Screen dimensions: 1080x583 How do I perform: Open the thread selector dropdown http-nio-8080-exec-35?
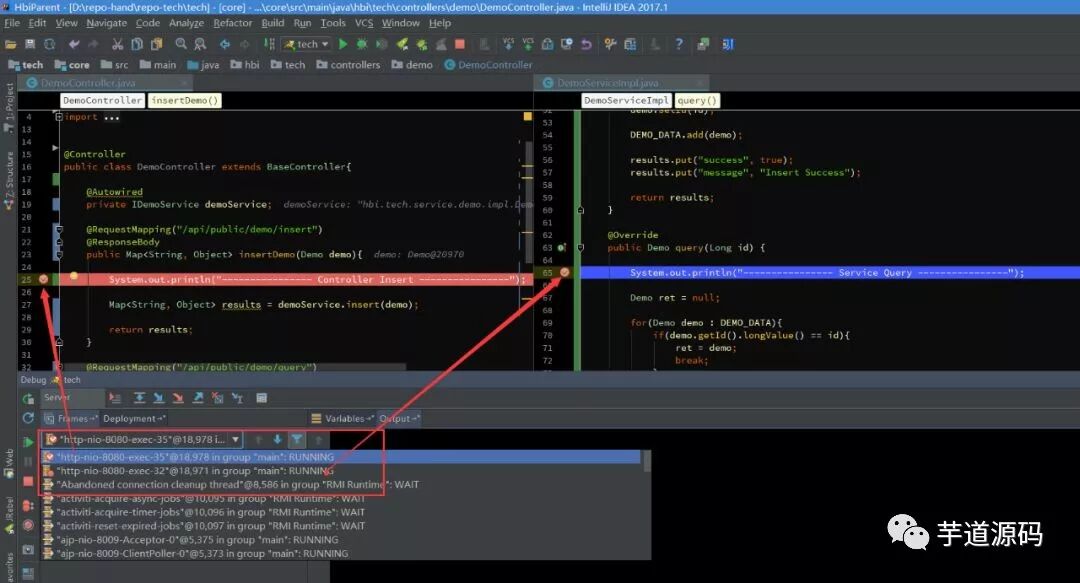143,439
